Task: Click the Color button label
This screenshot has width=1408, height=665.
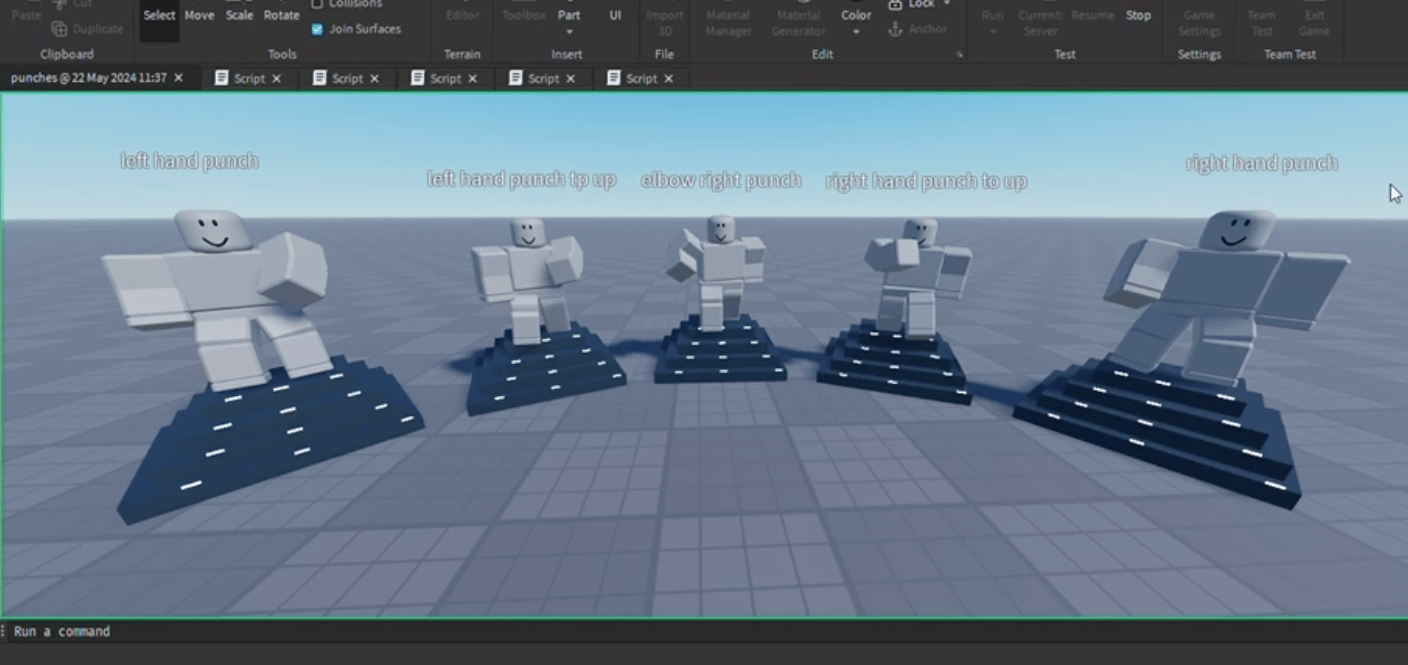Action: [856, 15]
